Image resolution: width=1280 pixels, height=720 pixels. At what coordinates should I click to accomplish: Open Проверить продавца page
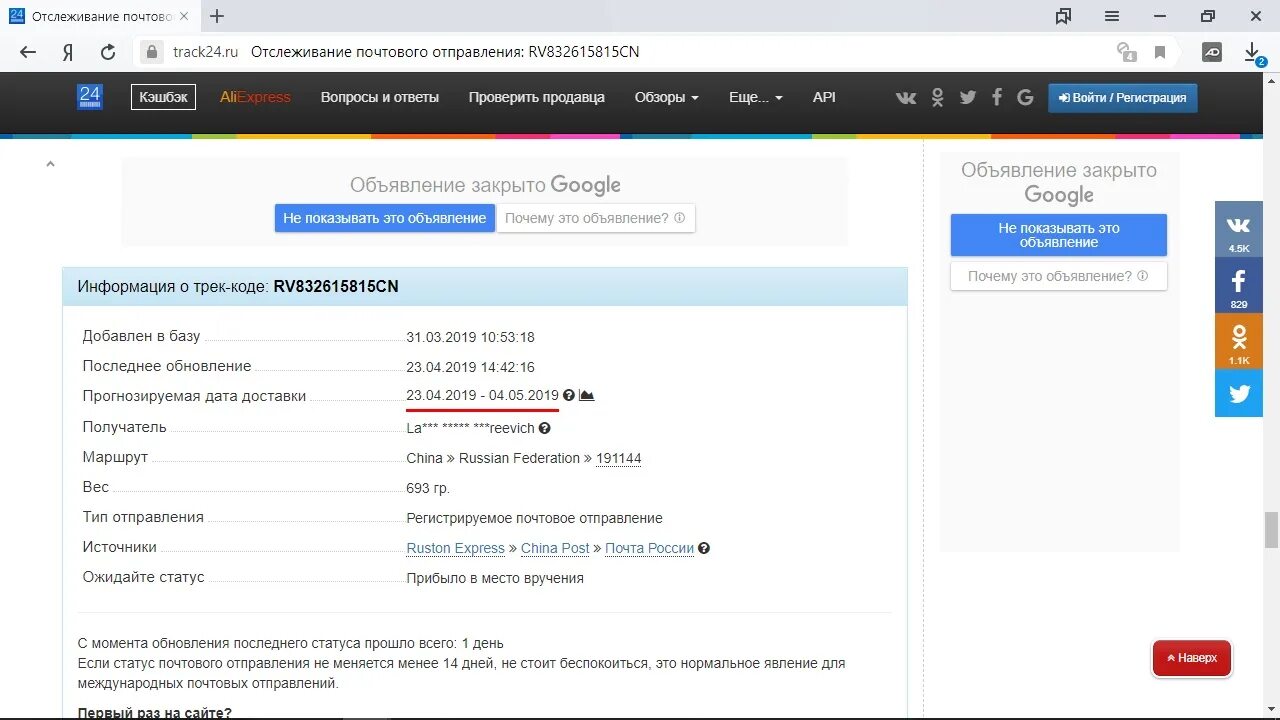[537, 97]
